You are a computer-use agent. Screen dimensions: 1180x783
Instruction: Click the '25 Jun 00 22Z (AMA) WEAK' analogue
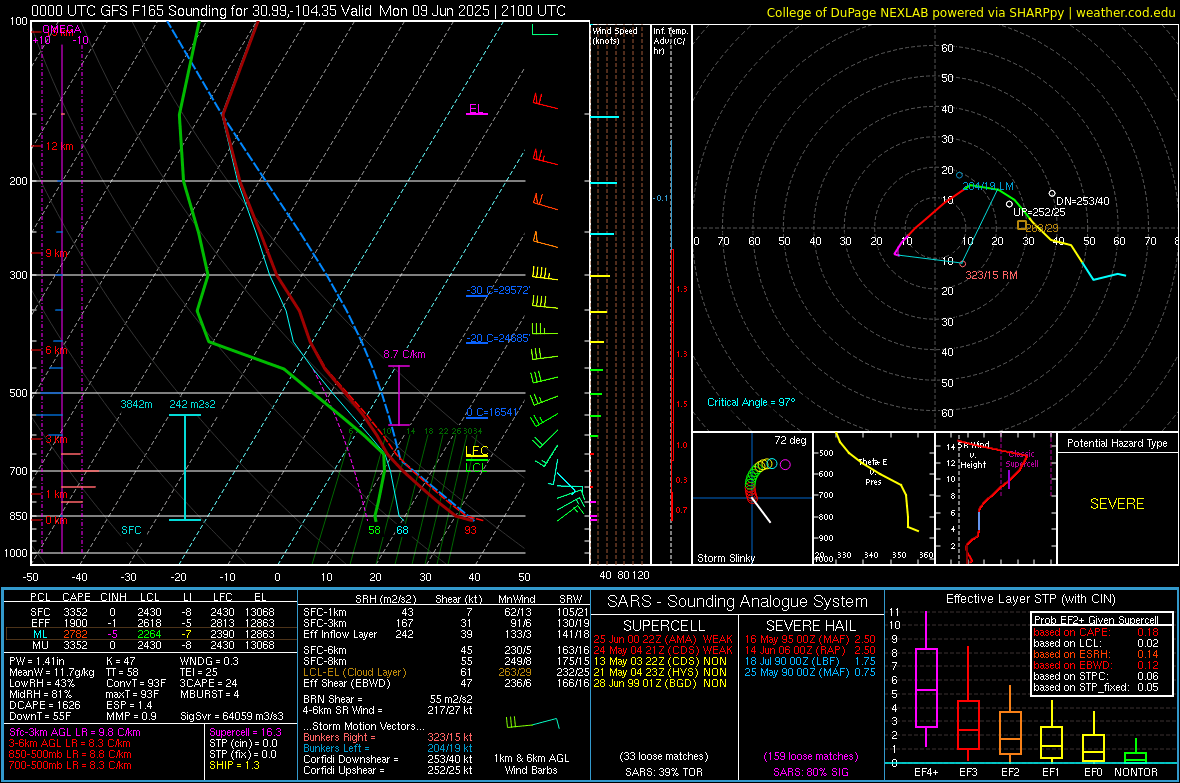click(662, 639)
